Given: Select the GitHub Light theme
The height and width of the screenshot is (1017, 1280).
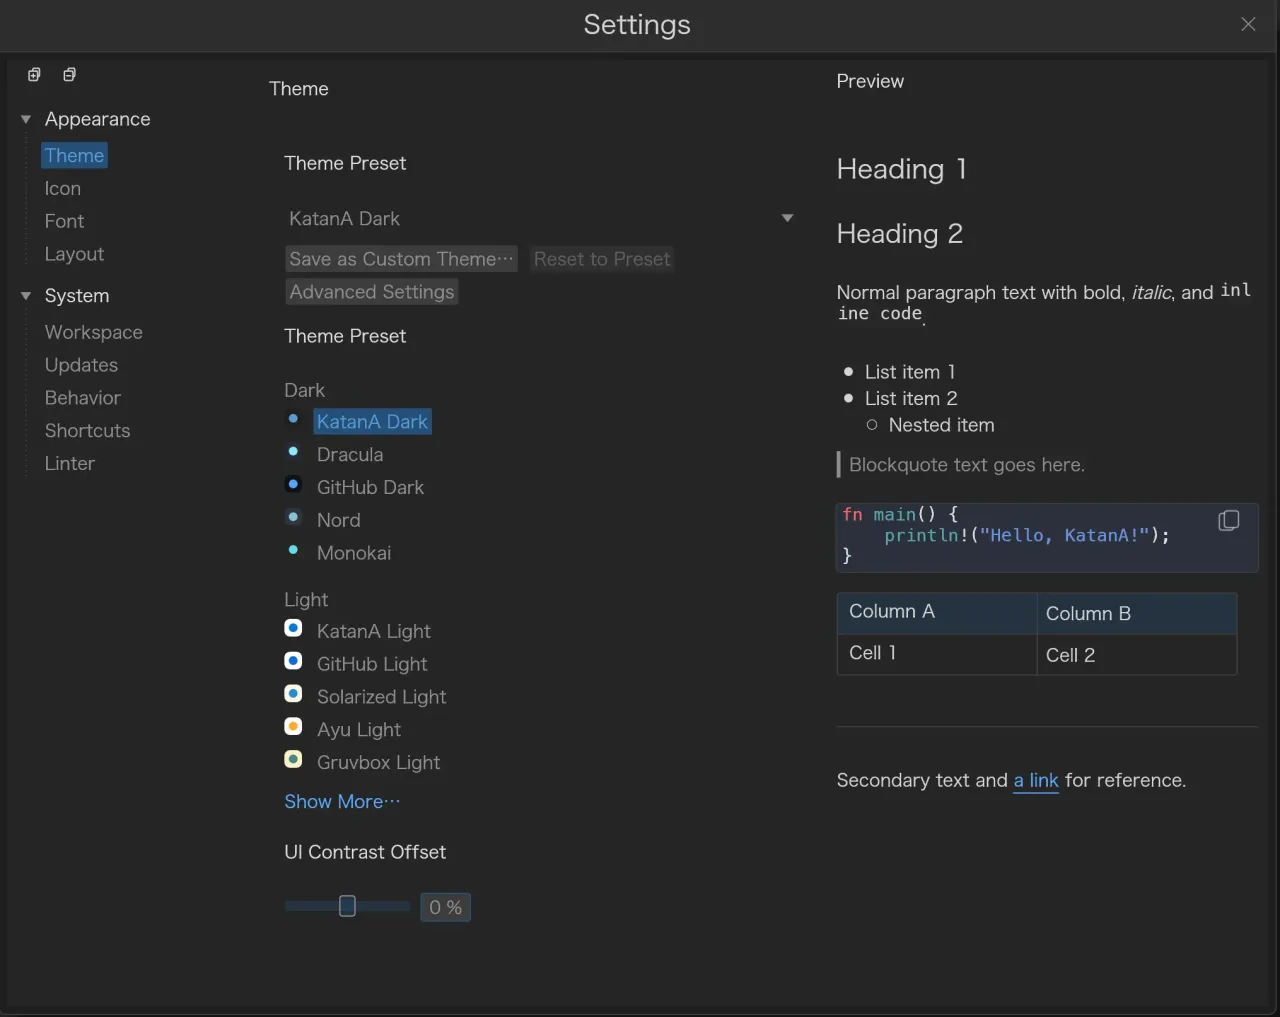Looking at the screenshot, I should point(372,665).
